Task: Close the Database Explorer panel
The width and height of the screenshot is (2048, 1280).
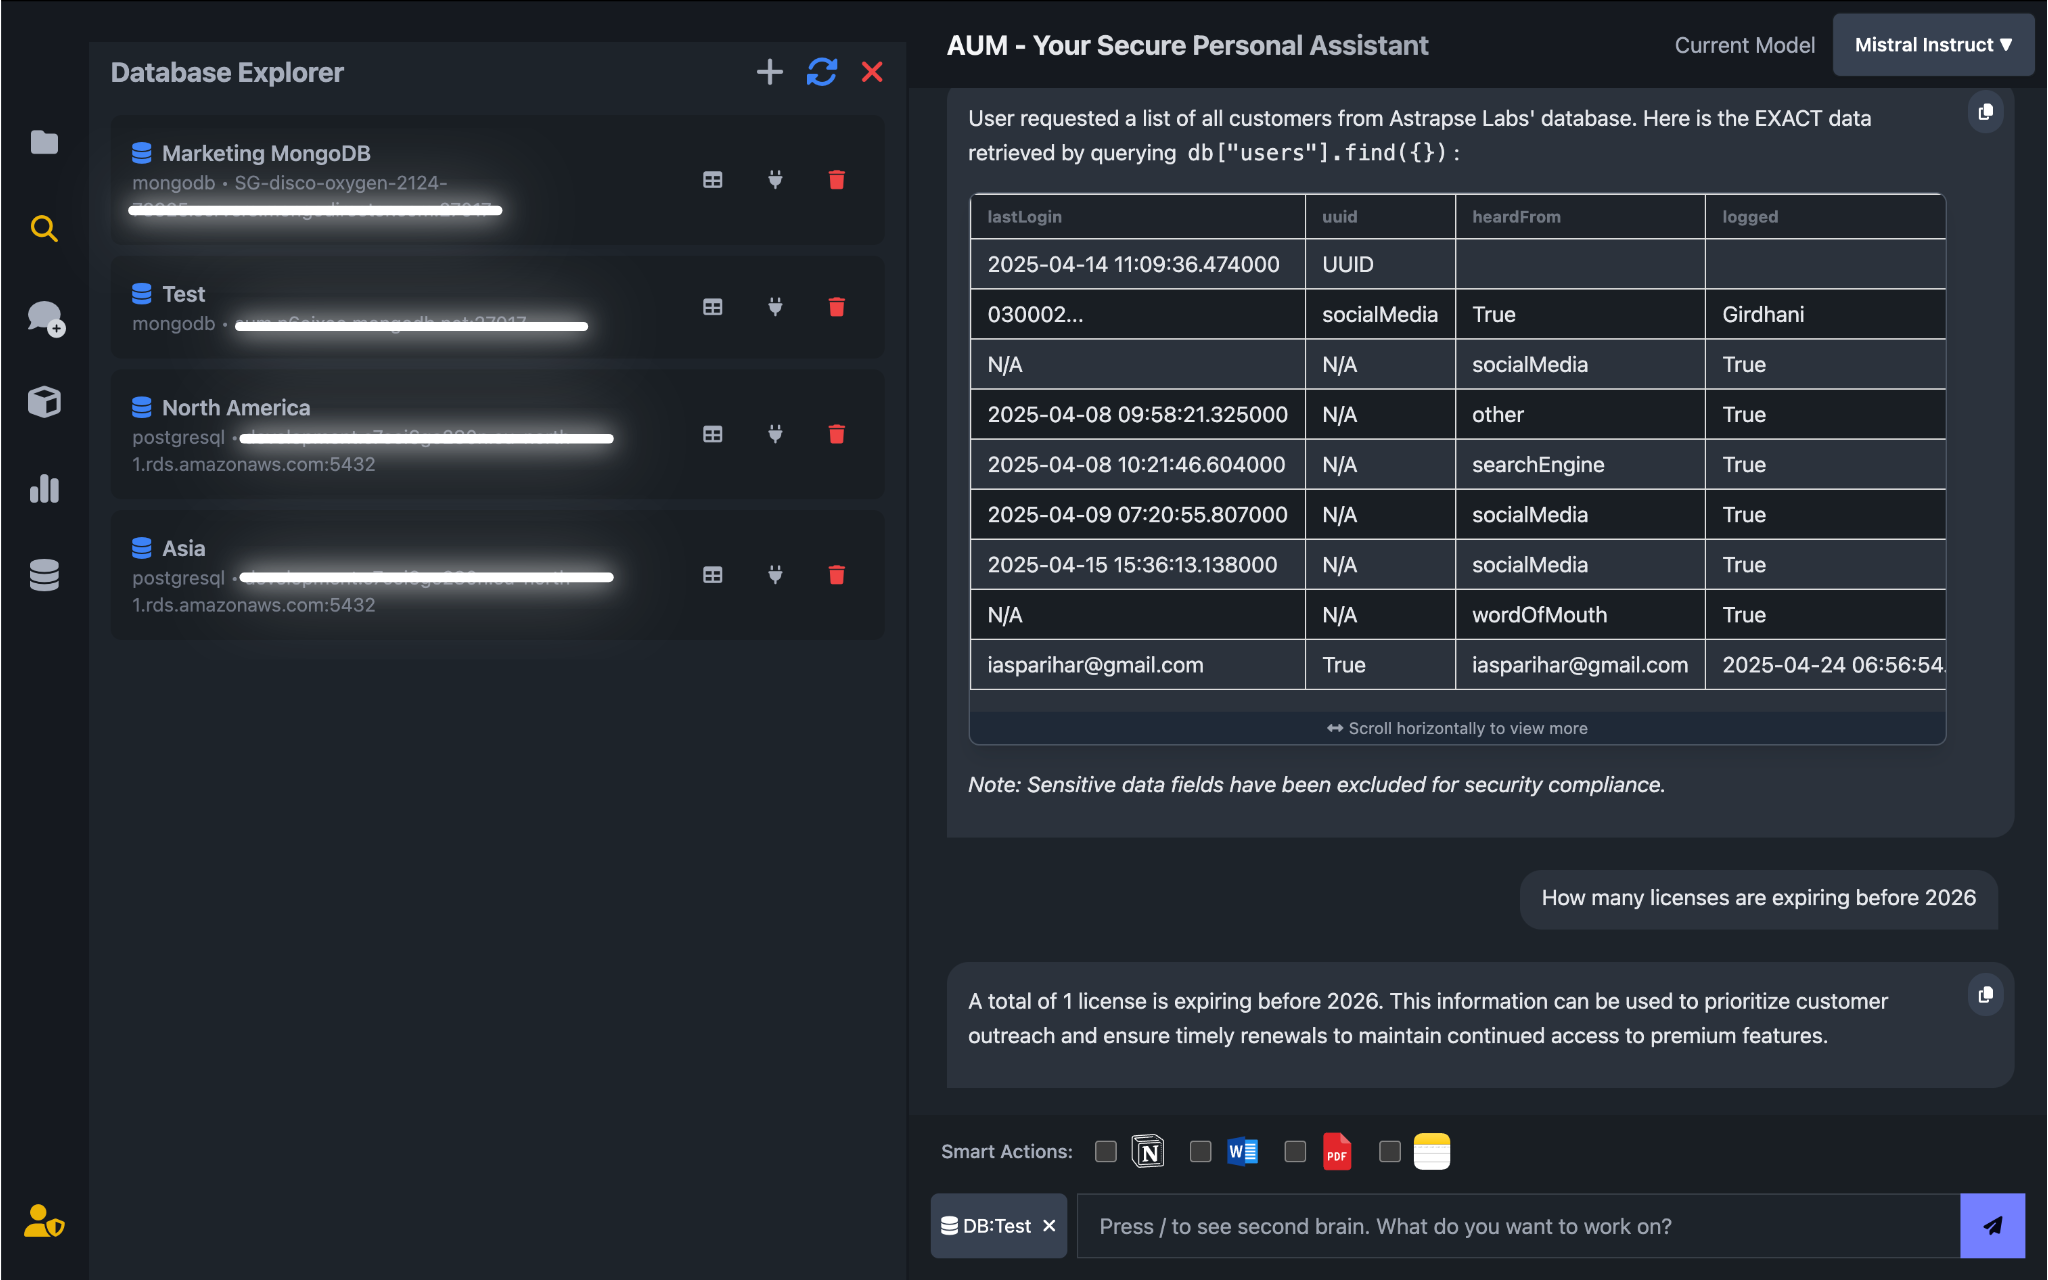Action: 872,72
